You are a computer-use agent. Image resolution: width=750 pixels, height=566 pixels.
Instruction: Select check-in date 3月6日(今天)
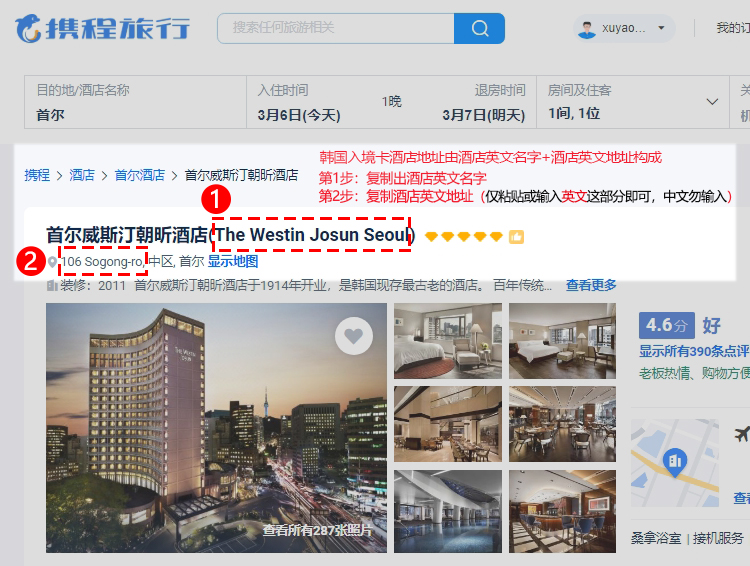point(299,115)
